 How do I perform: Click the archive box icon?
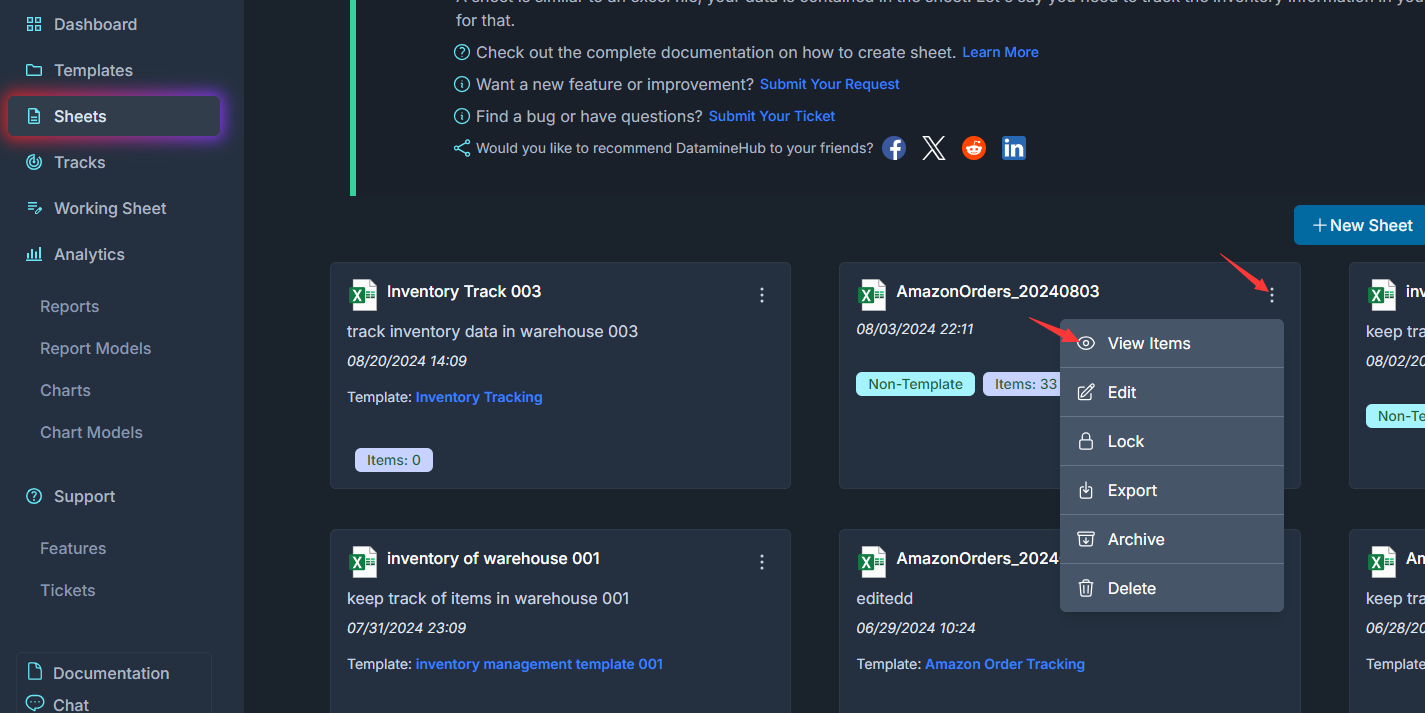coord(1086,539)
